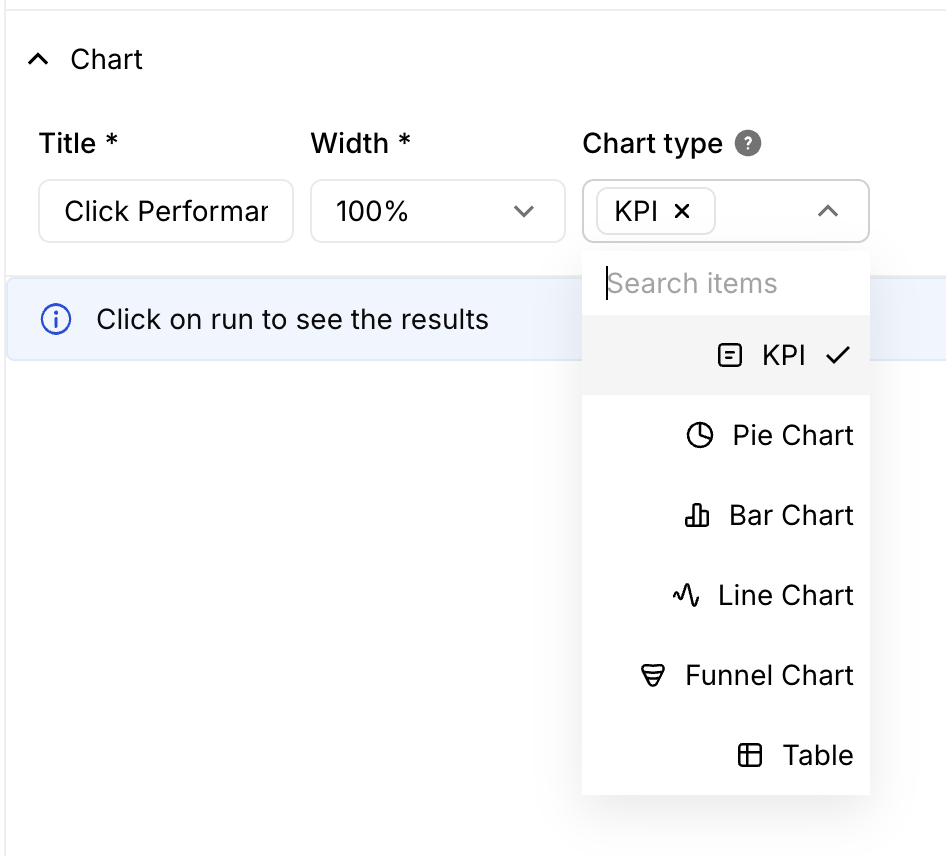
Task: Close the Chart type dropdown arrow
Action: [828, 211]
